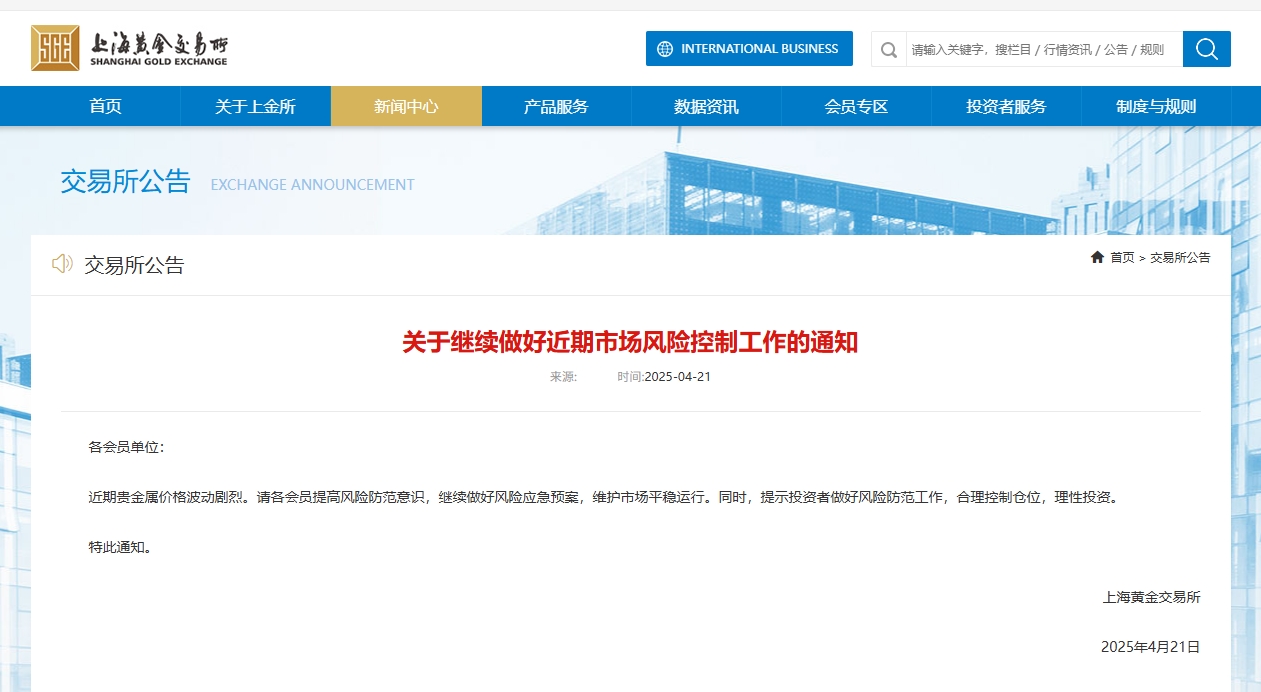Viewport: 1261px width, 692px height.
Task: Open the 关于上金所 menu item
Action: 255,106
